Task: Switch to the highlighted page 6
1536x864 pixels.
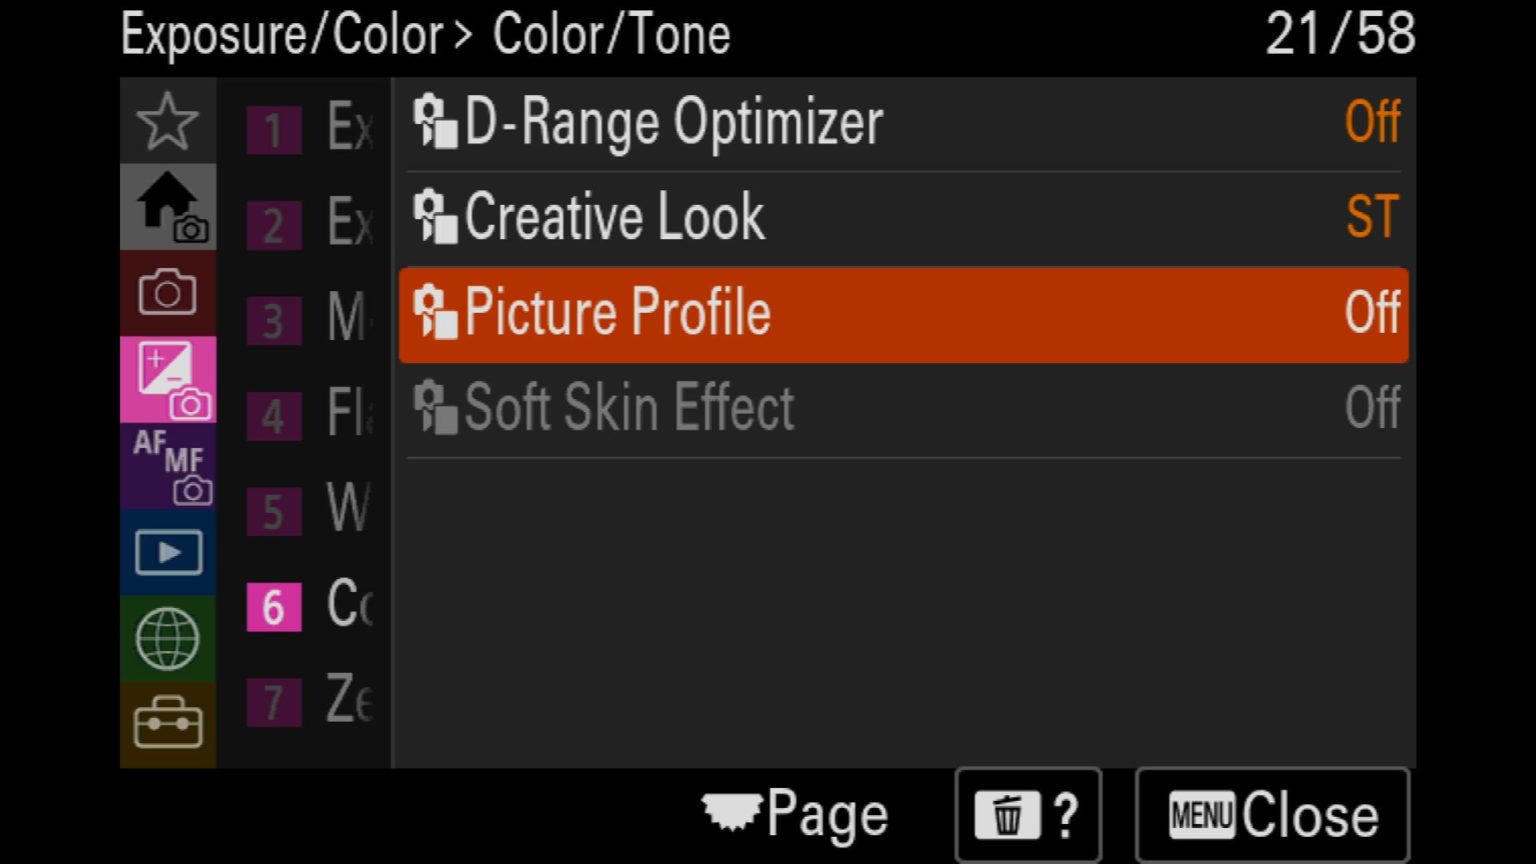Action: (x=272, y=607)
